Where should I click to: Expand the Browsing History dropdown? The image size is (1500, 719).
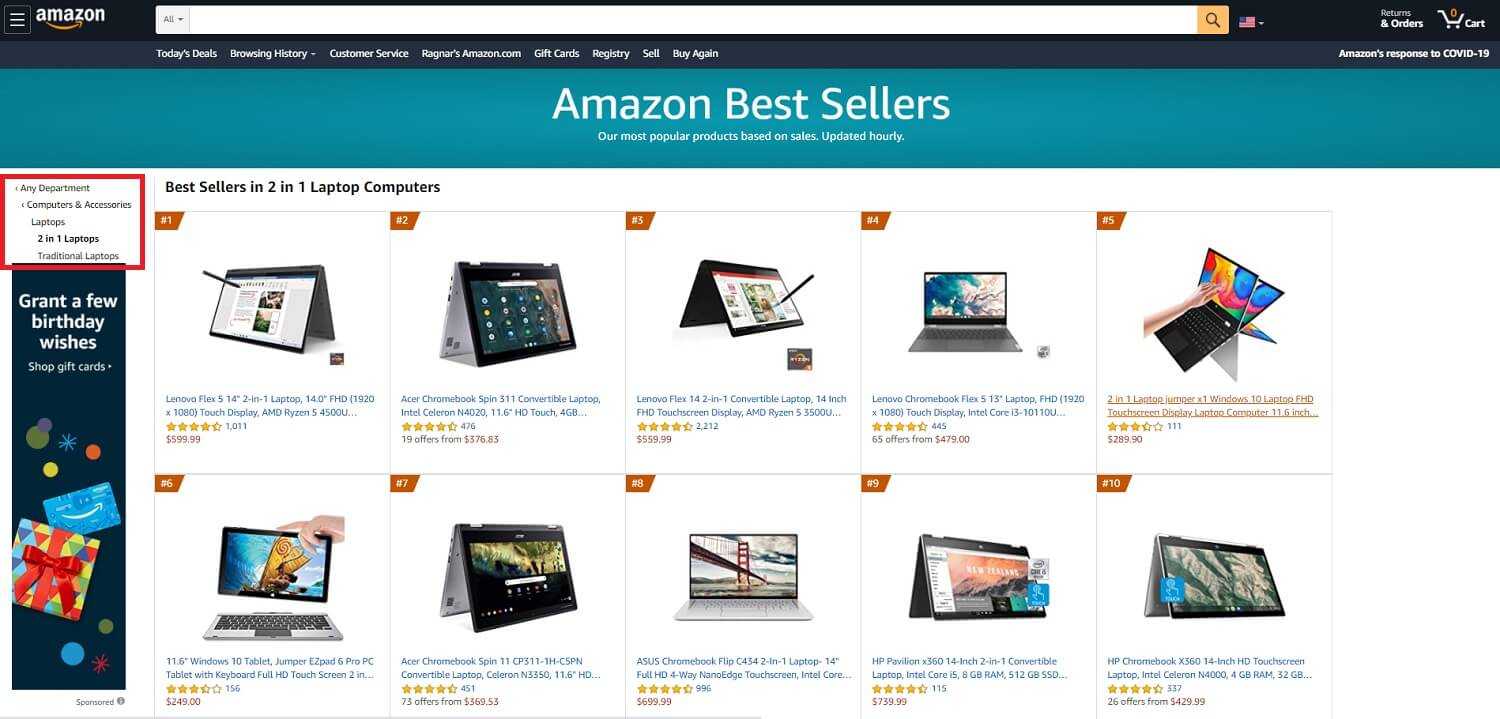point(272,54)
